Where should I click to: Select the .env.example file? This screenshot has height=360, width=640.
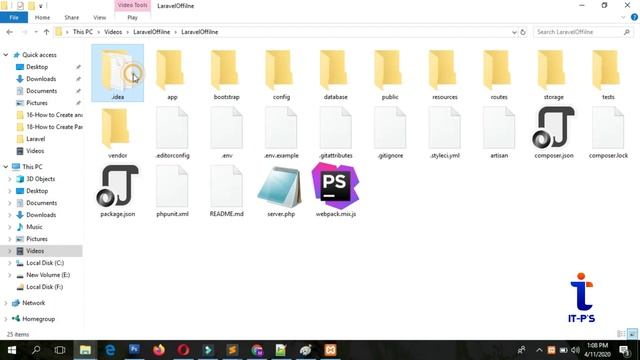point(281,133)
